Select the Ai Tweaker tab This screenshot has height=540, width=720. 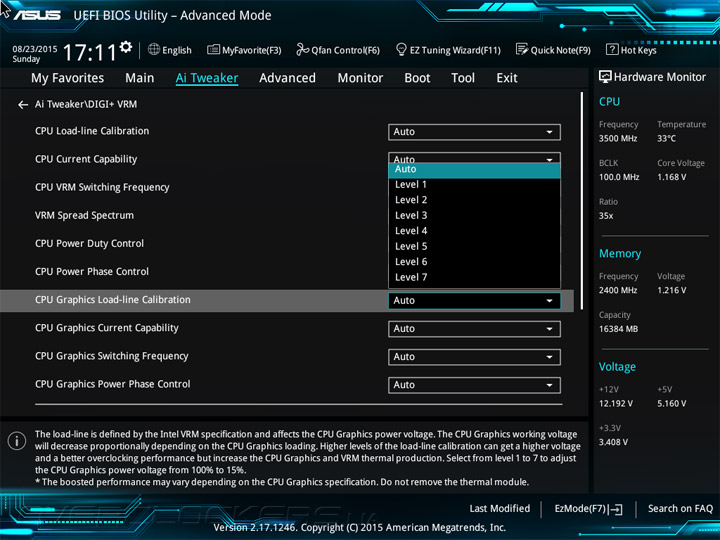click(x=207, y=78)
